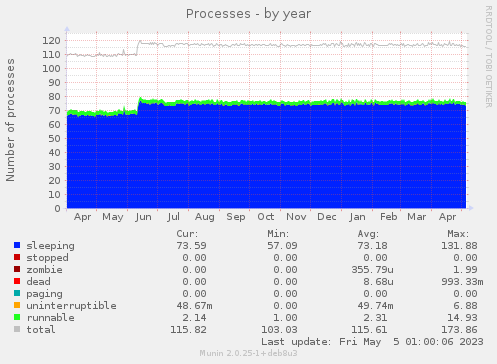Click the teal paging legend swatch

17,293
